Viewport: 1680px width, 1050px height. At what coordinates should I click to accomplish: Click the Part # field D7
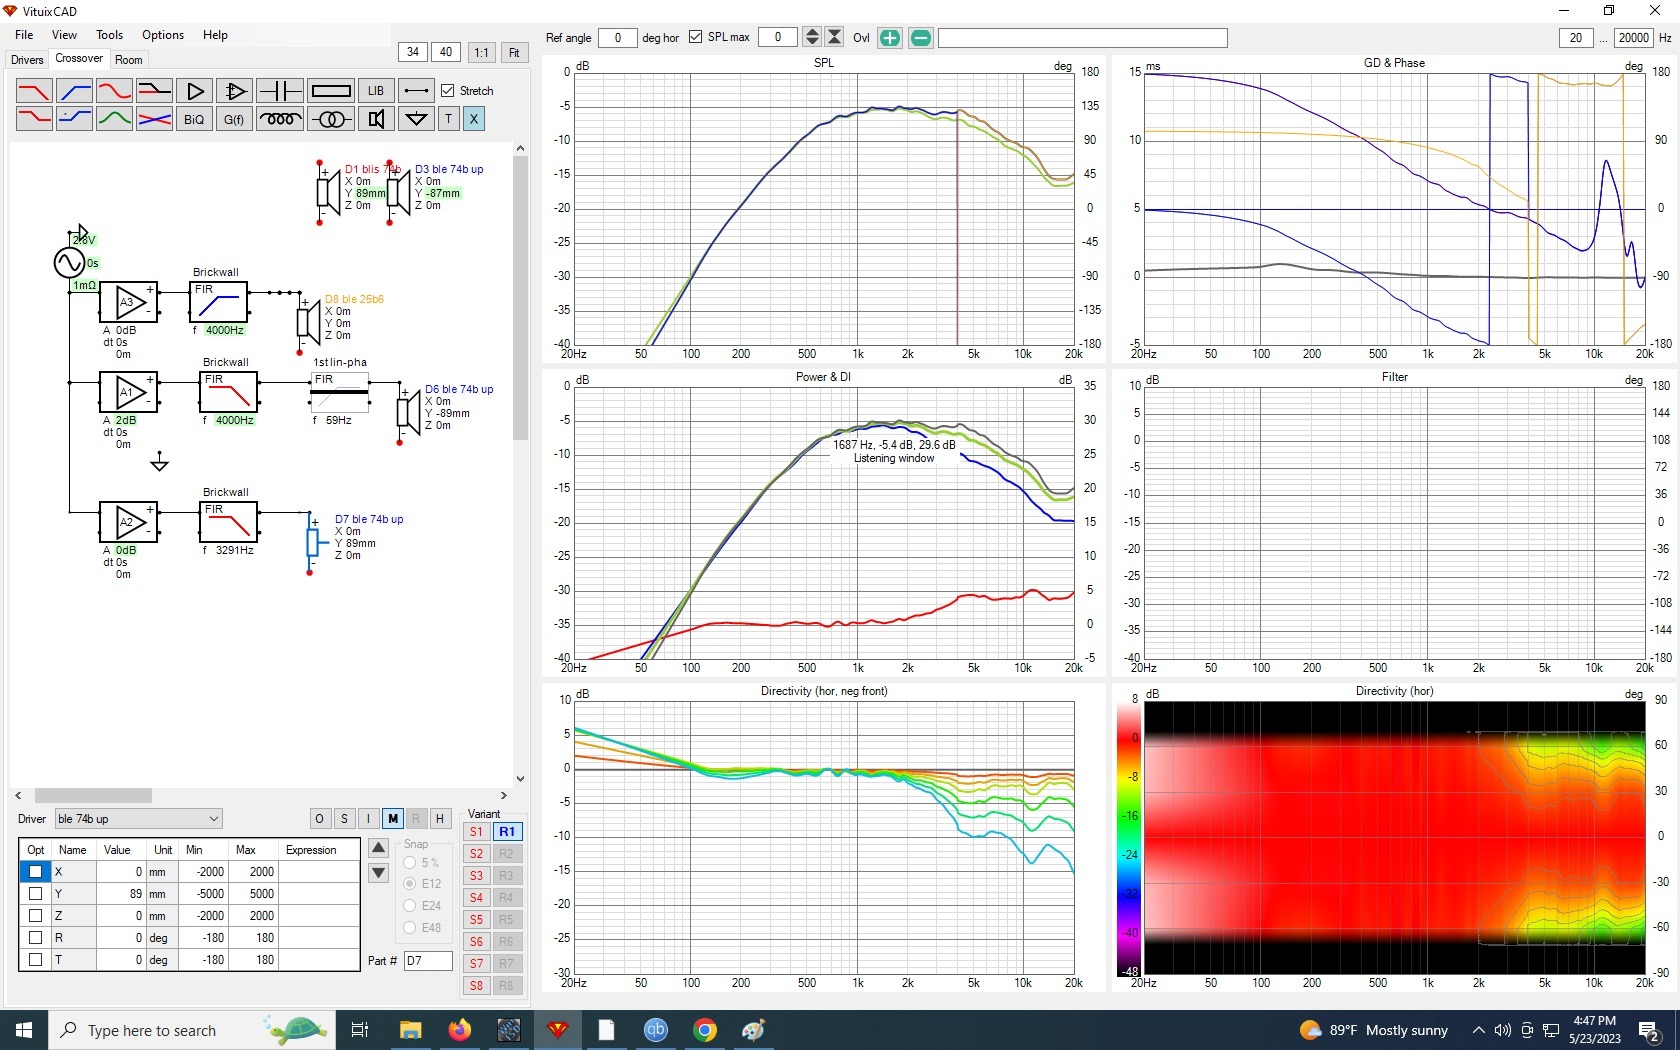pos(428,961)
